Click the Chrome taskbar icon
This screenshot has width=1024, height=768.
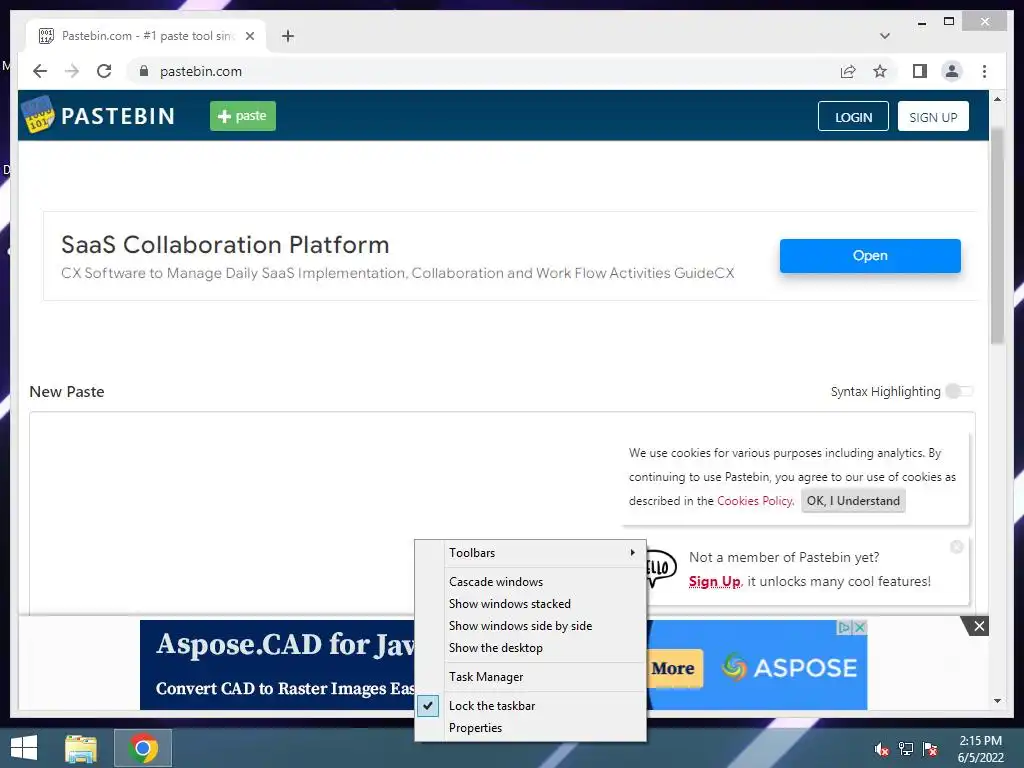pos(143,748)
